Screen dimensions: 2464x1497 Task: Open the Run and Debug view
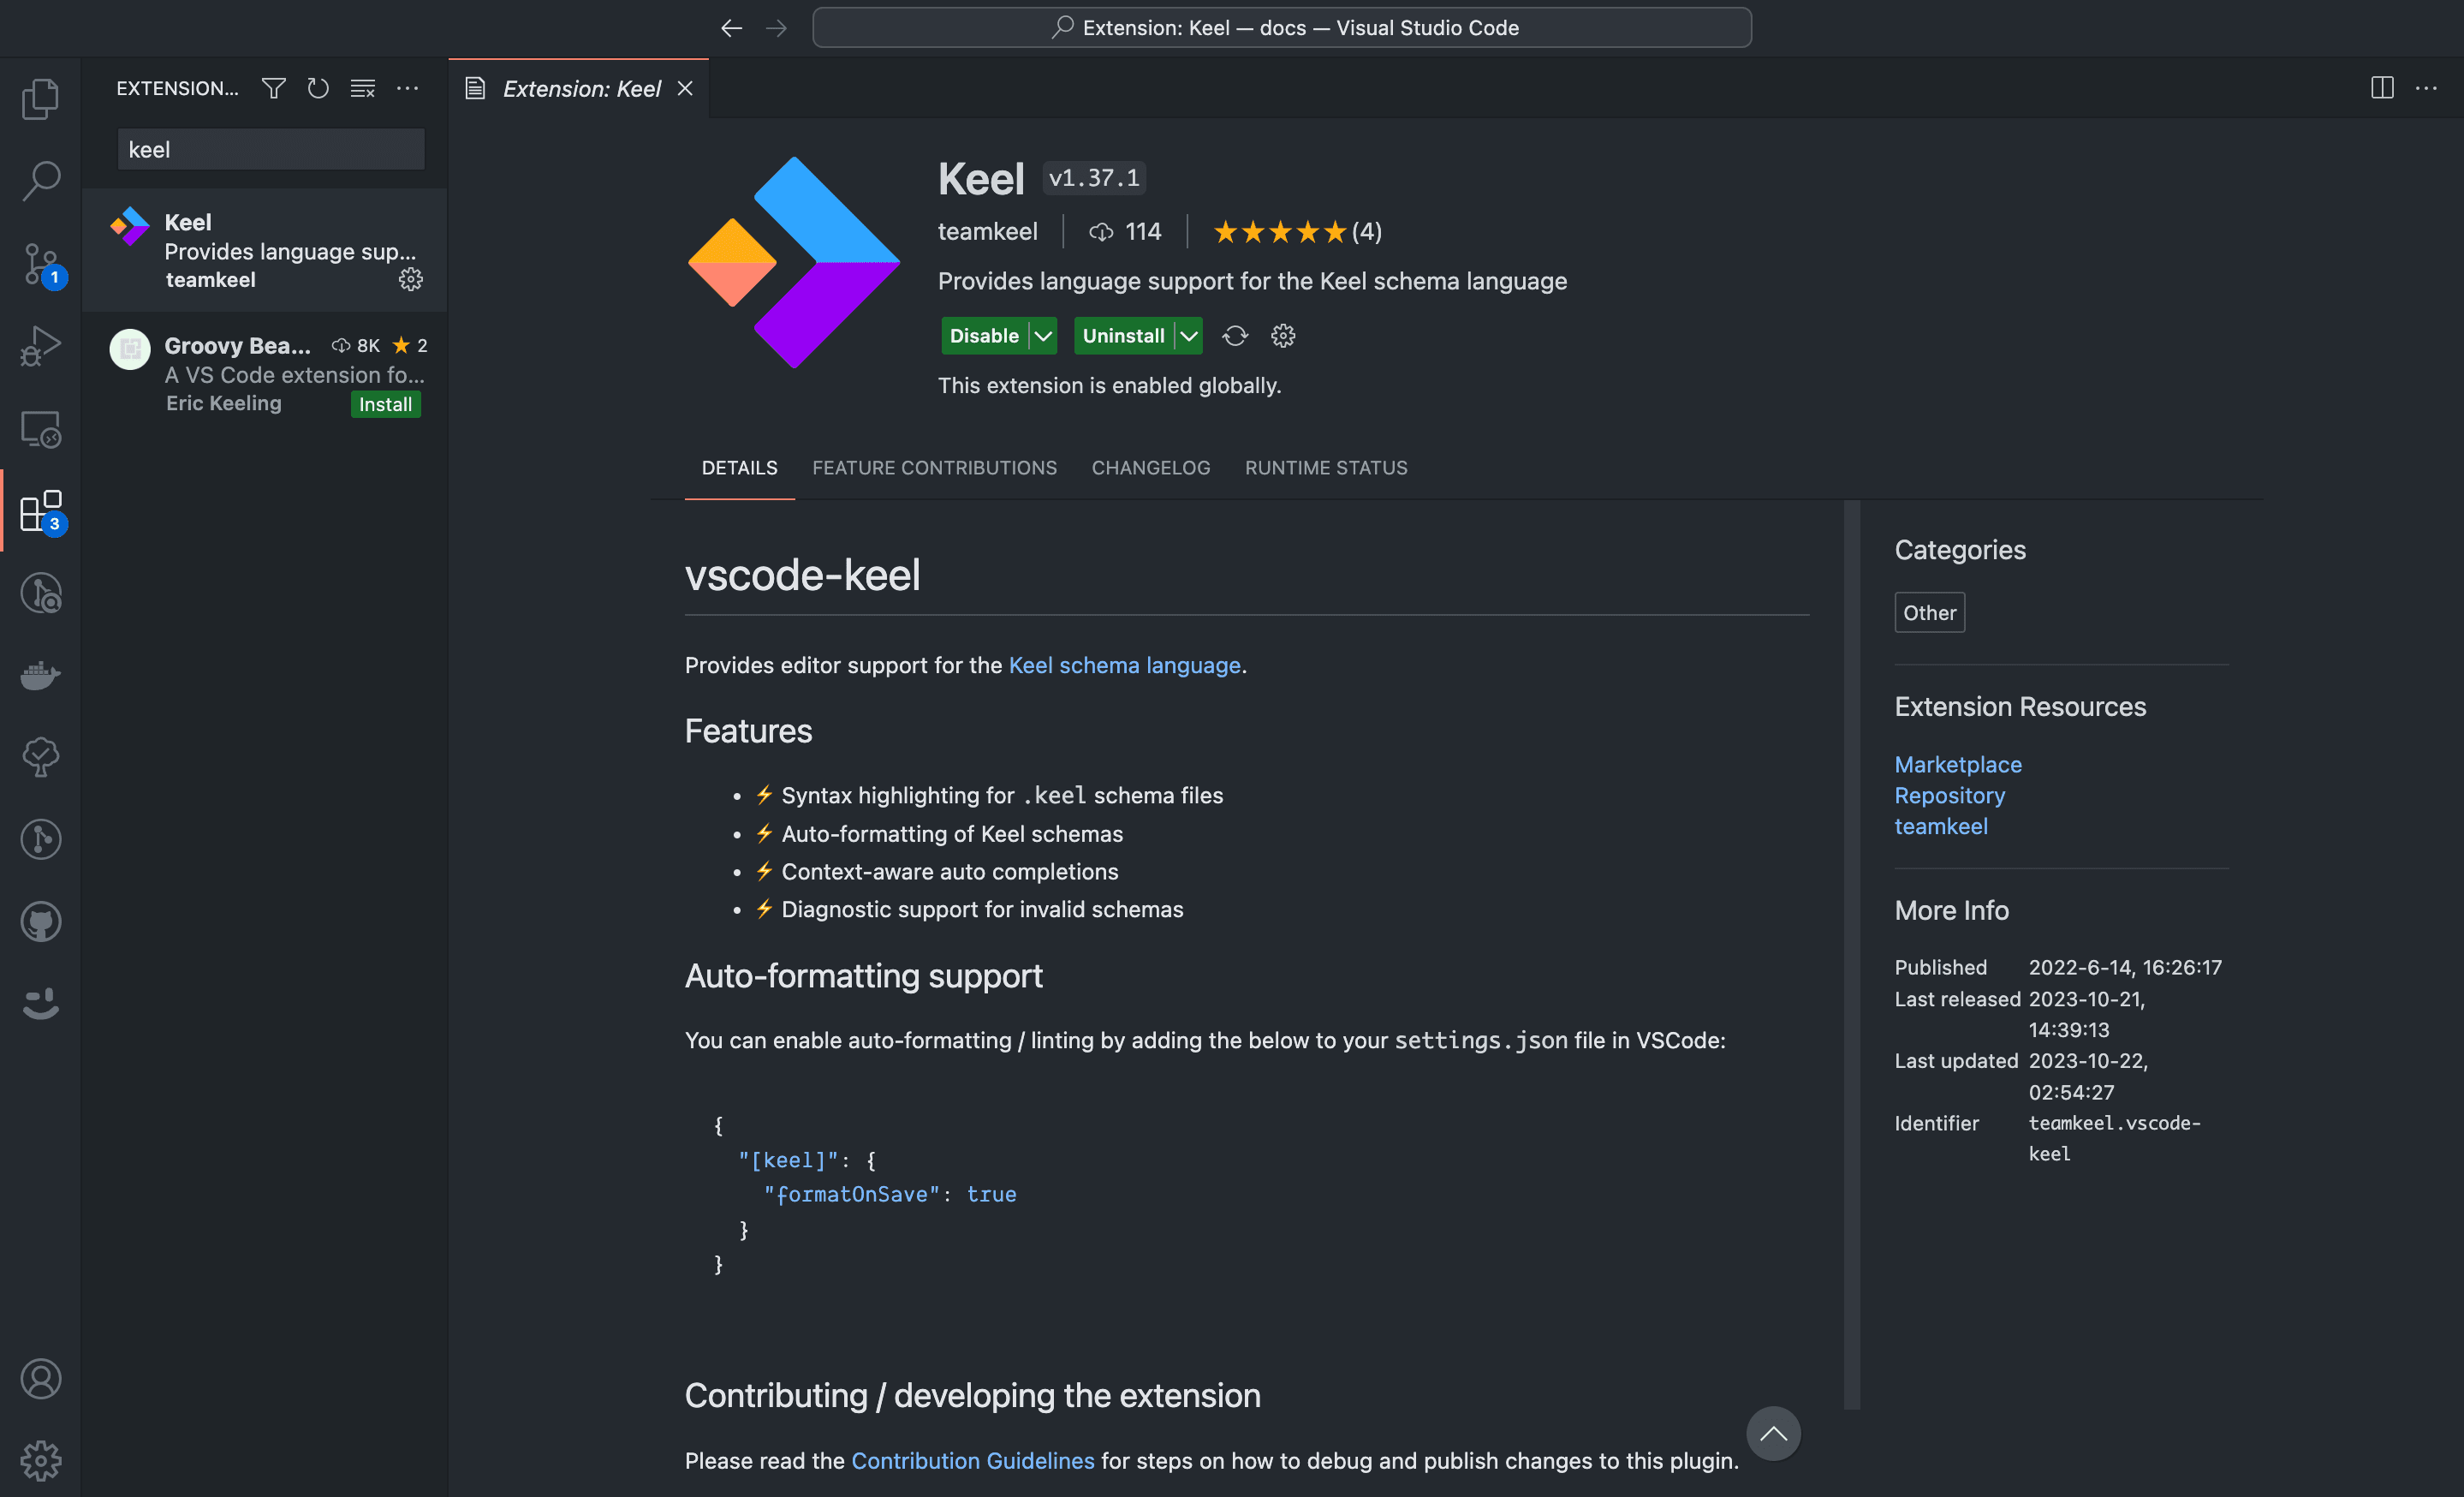point(41,346)
